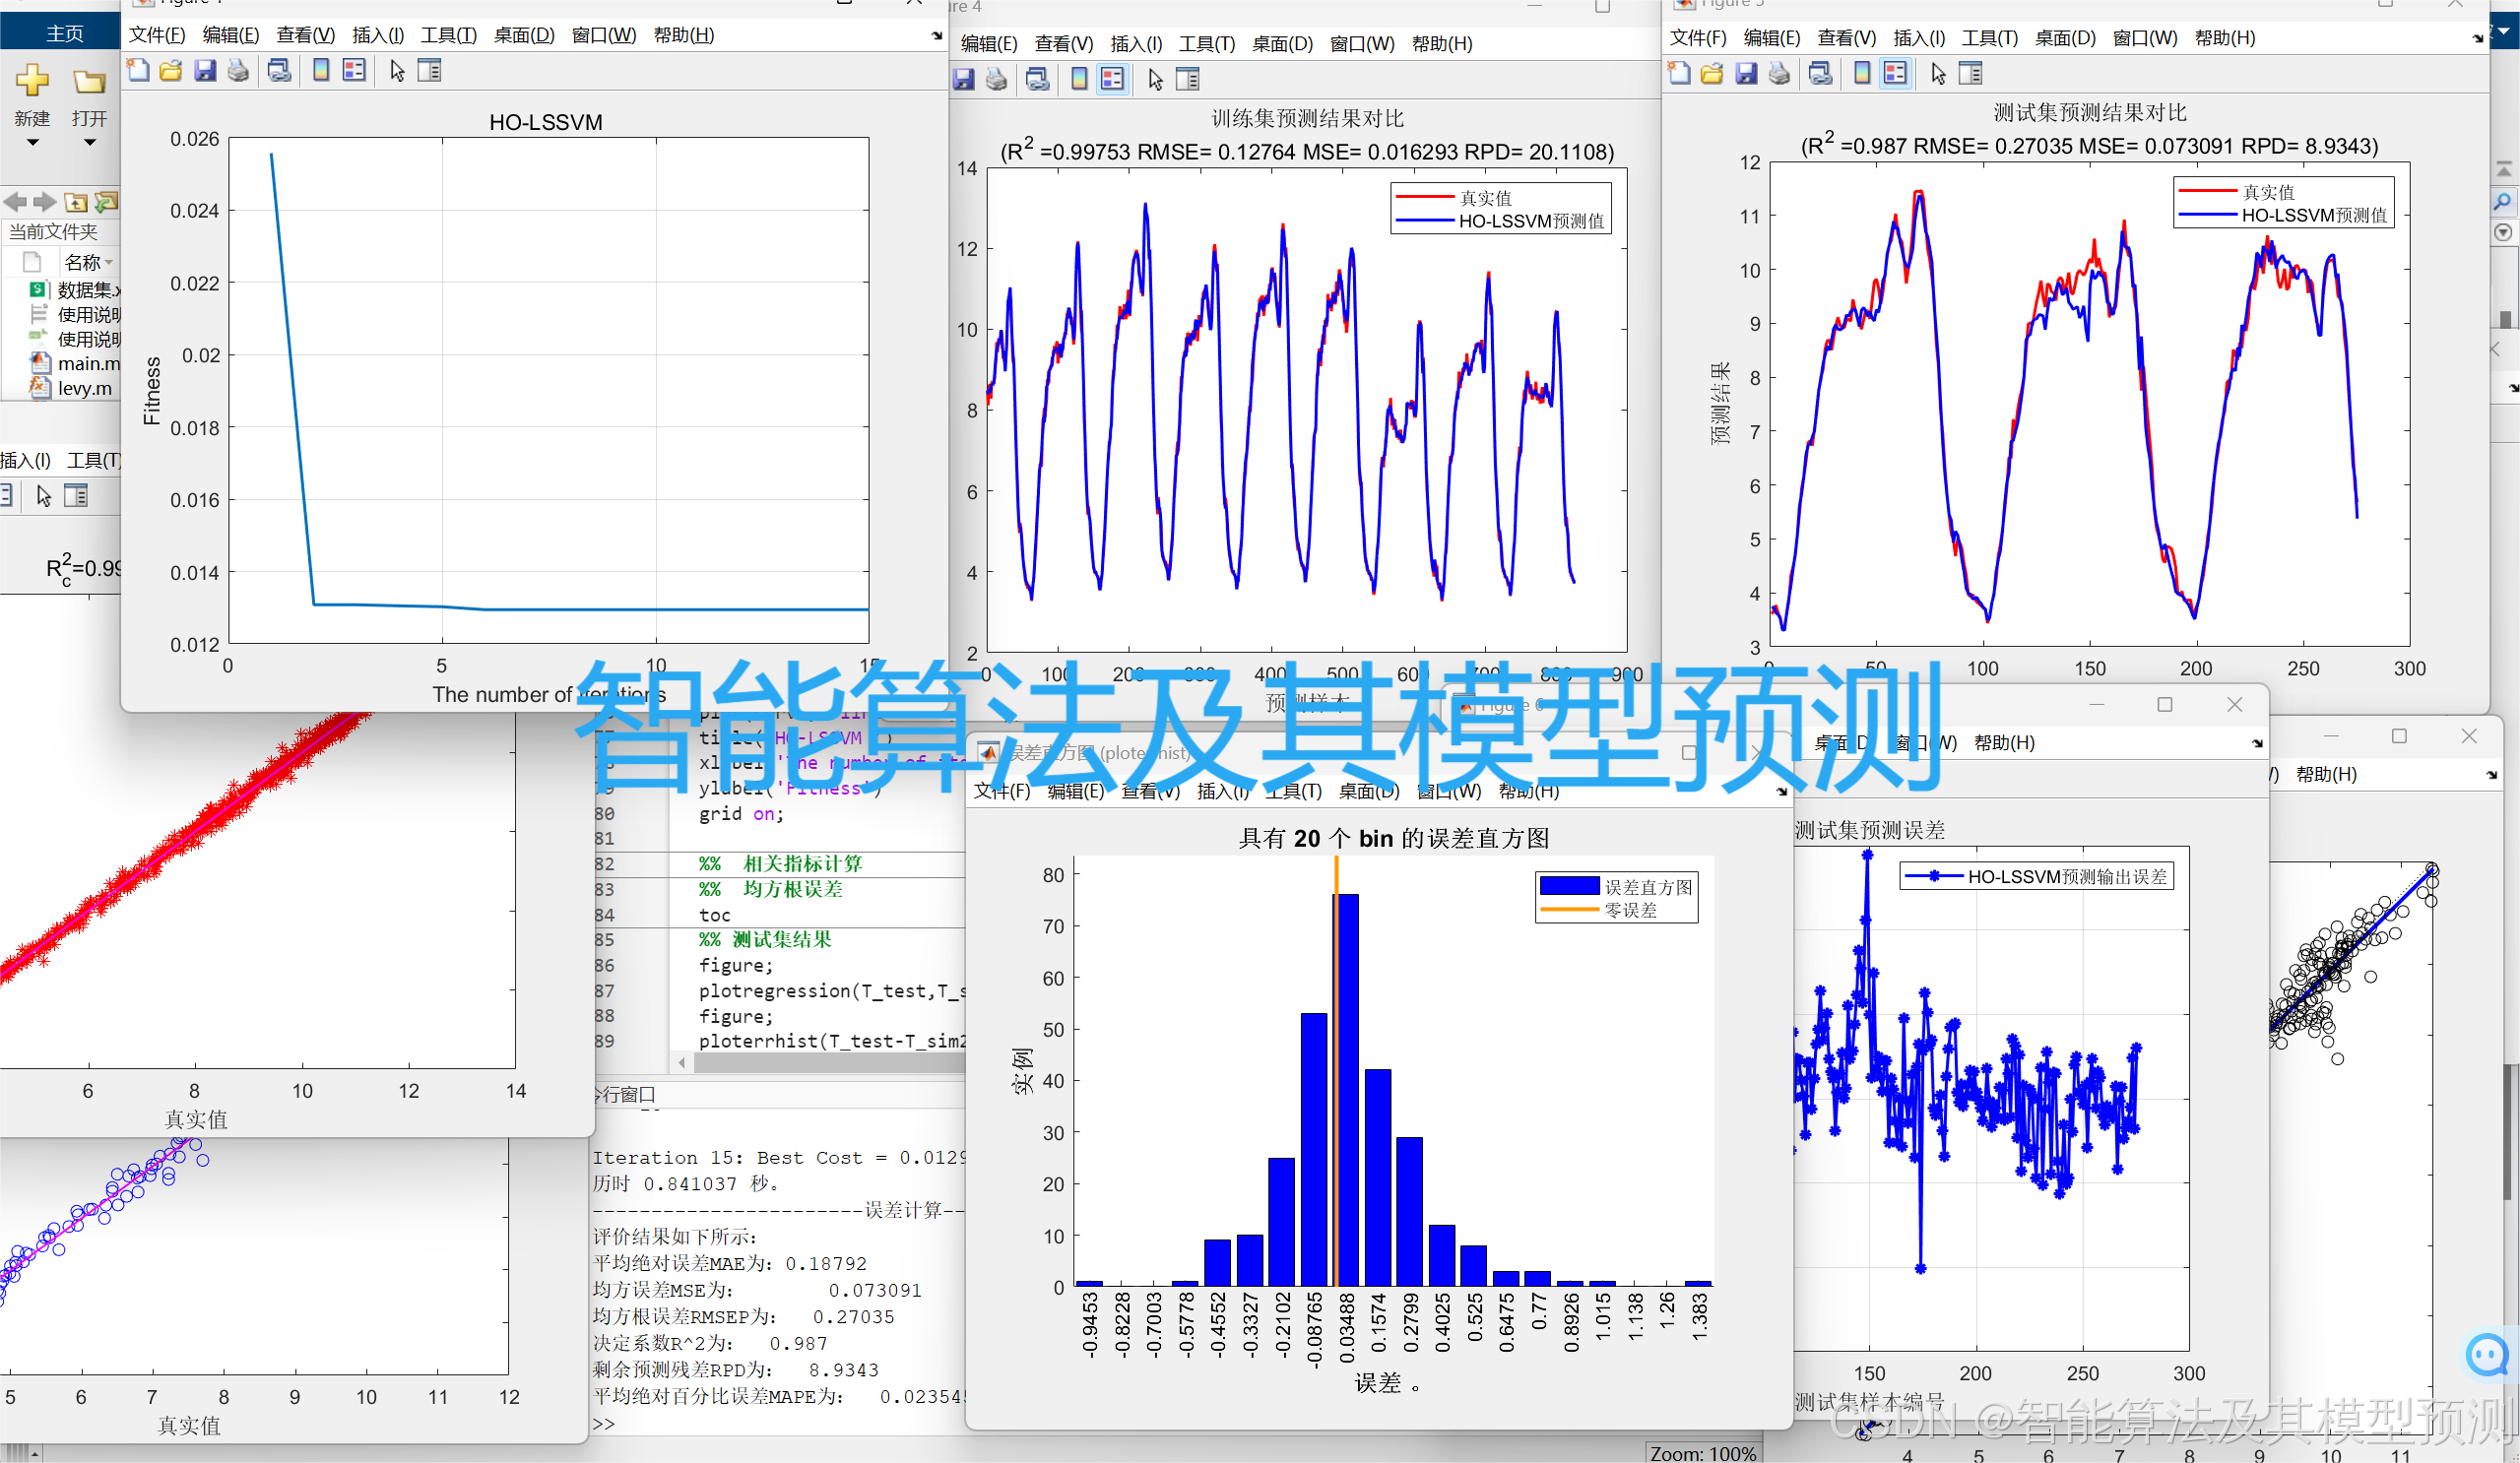Viewport: 2520px width, 1463px height.
Task: Toggle Edit Plot arrow in test set figure
Action: pyautogui.click(x=1938, y=74)
